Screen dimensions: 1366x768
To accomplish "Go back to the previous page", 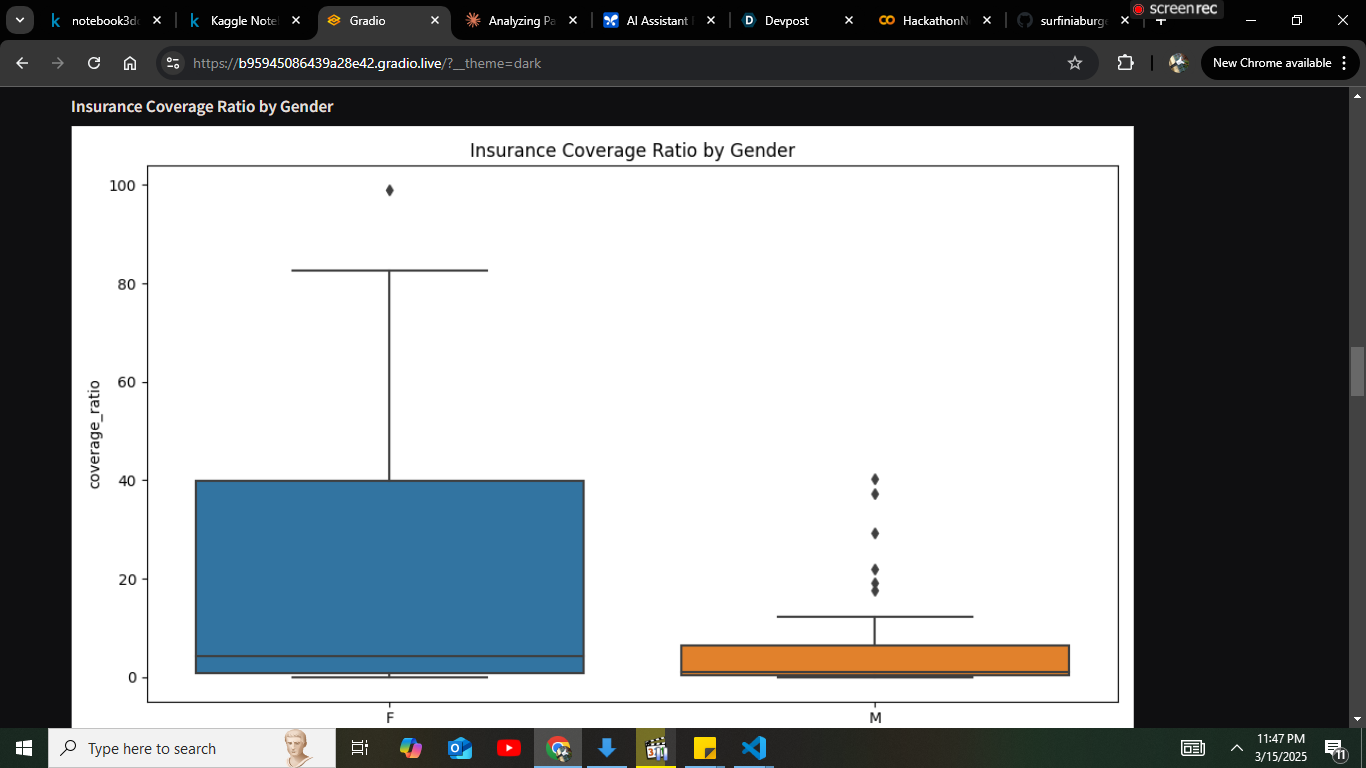I will point(22,63).
